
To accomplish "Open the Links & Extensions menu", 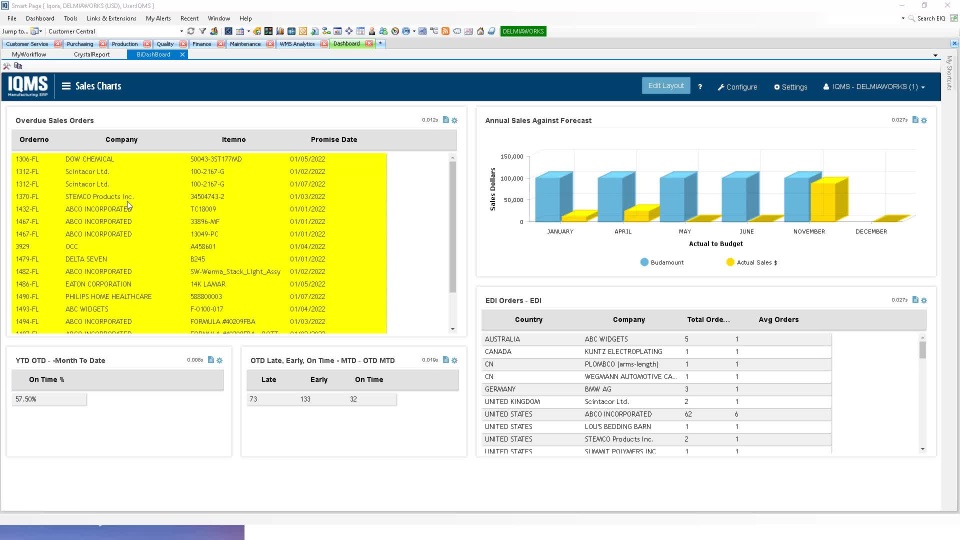I will [111, 18].
